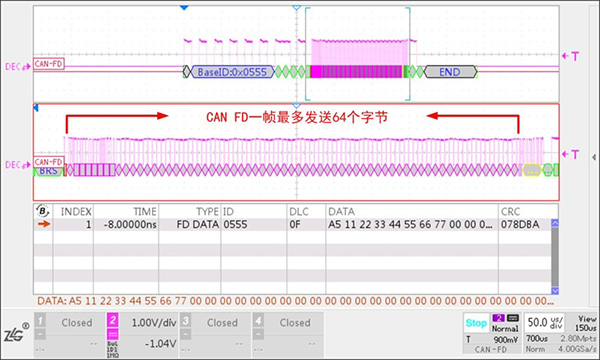
Task: Select the CRC column header
Action: click(510, 212)
